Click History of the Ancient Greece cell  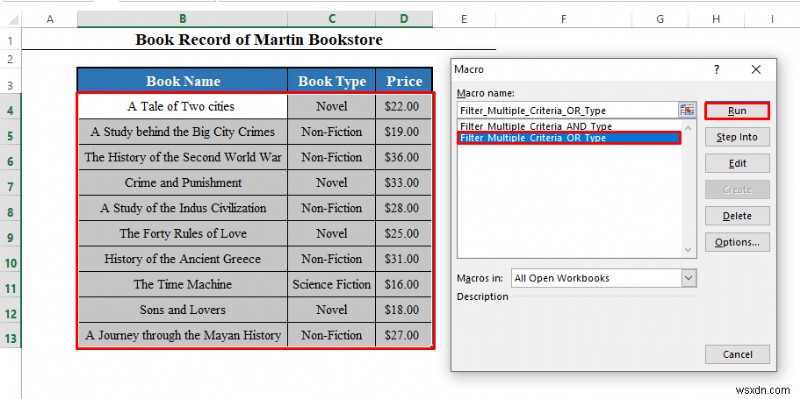(x=183, y=259)
